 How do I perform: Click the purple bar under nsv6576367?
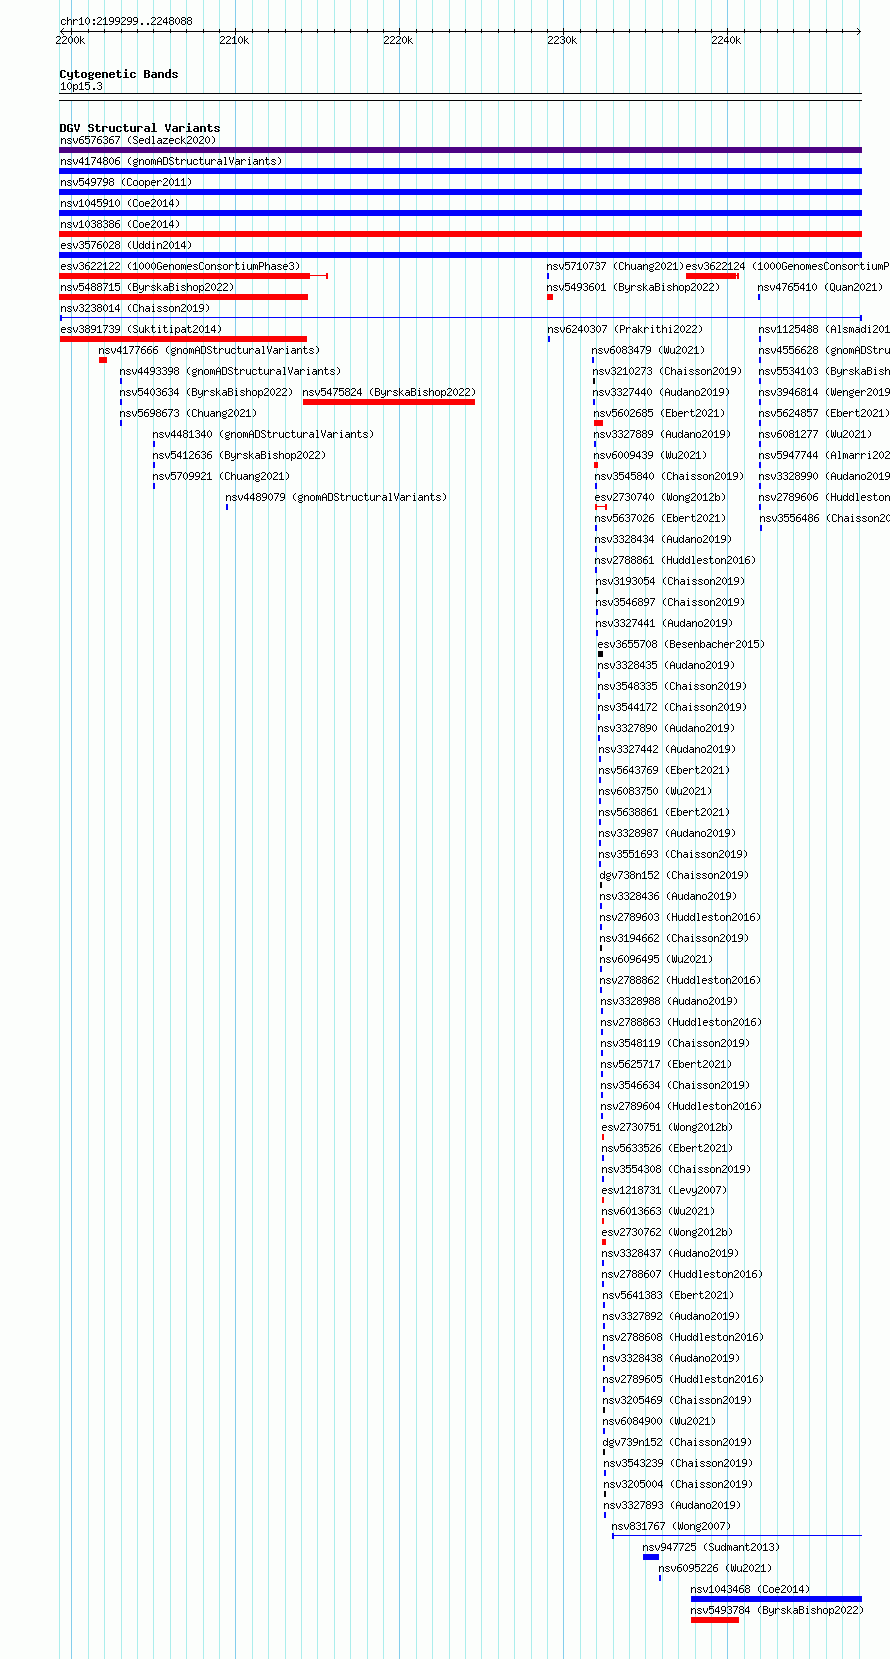point(460,150)
